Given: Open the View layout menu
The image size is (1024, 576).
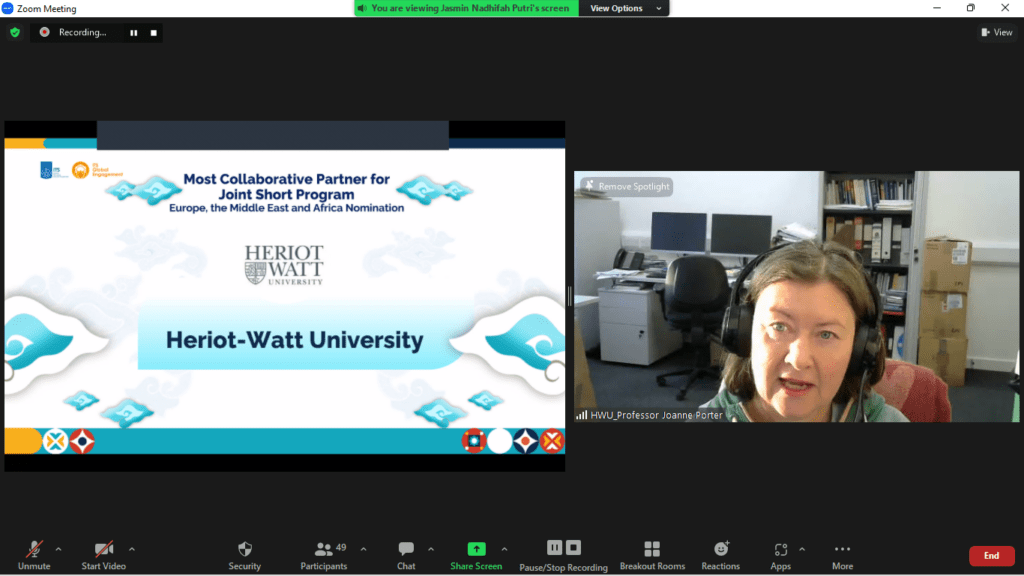Looking at the screenshot, I should (997, 32).
